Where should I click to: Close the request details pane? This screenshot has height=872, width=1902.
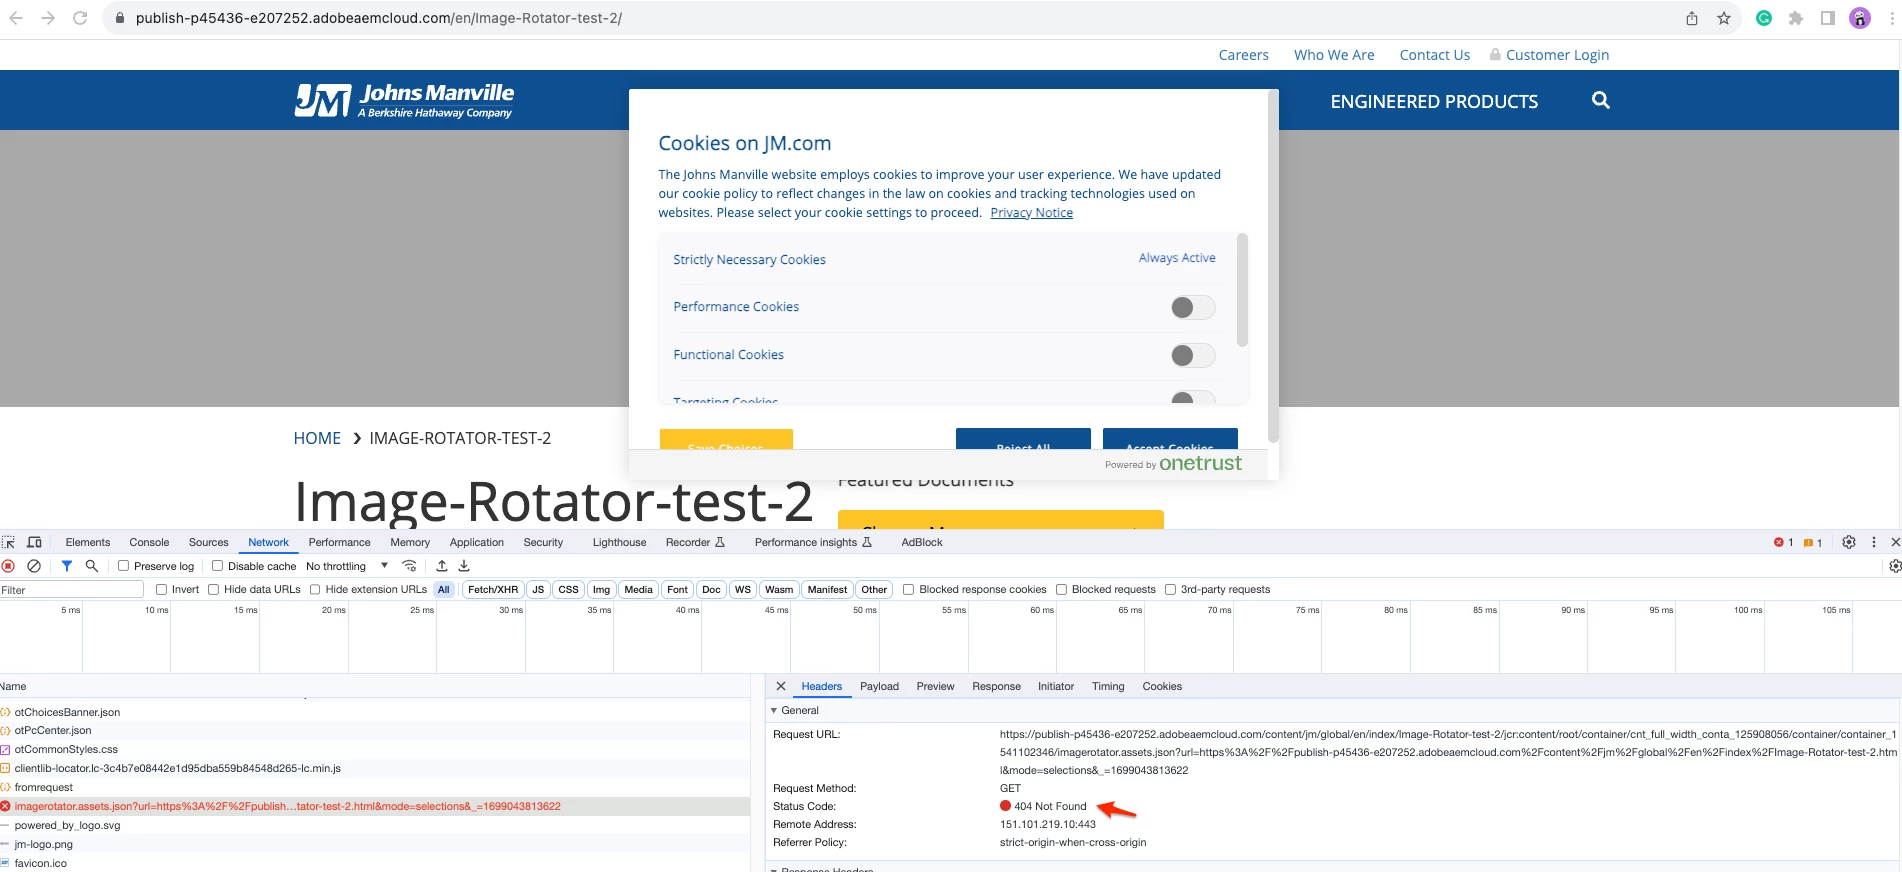[x=781, y=686]
